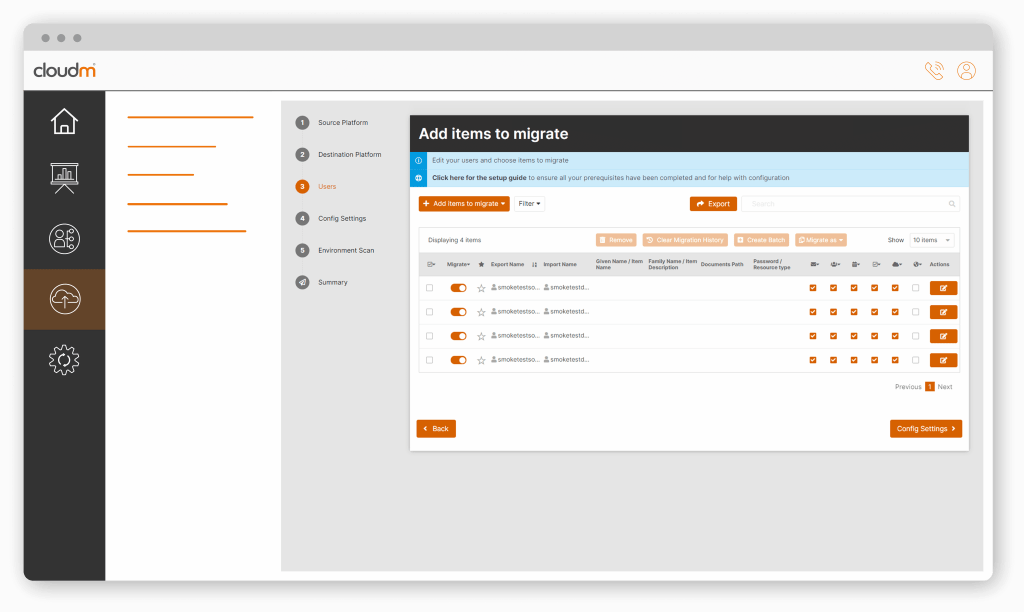This screenshot has height=612, width=1024.
Task: Go to Source Platform step
Action: (x=342, y=123)
